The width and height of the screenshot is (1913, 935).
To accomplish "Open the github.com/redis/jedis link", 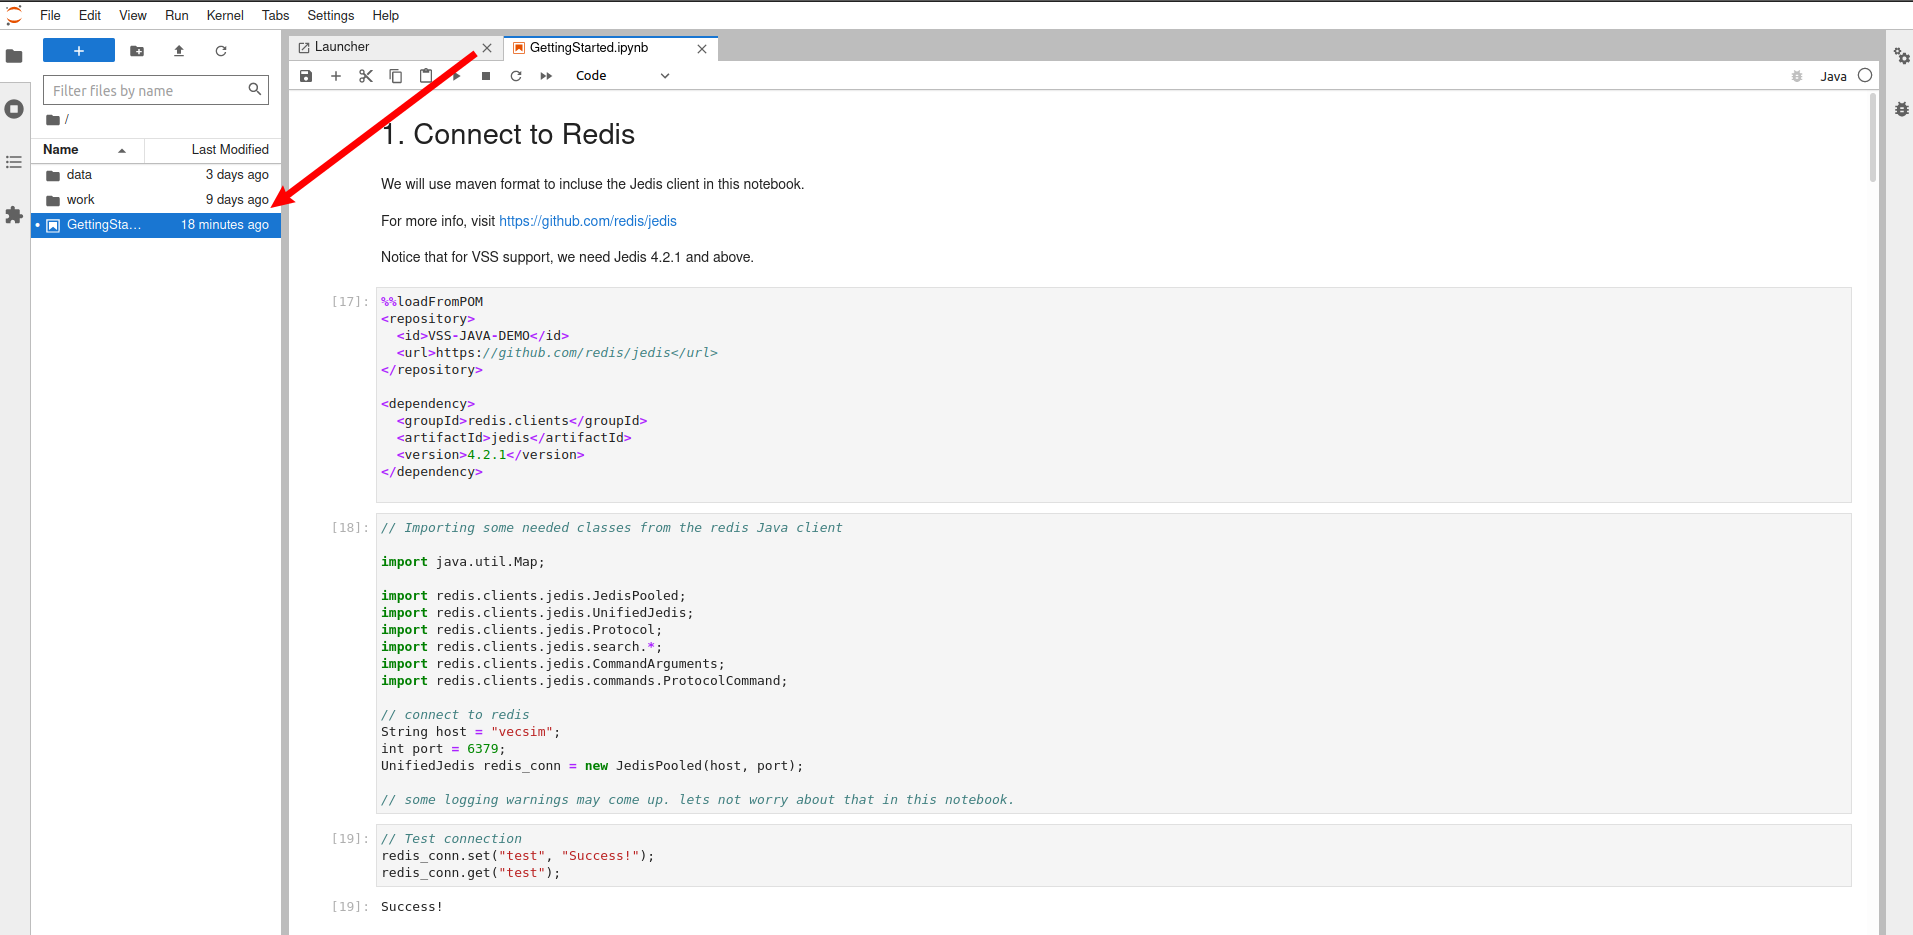I will (588, 221).
